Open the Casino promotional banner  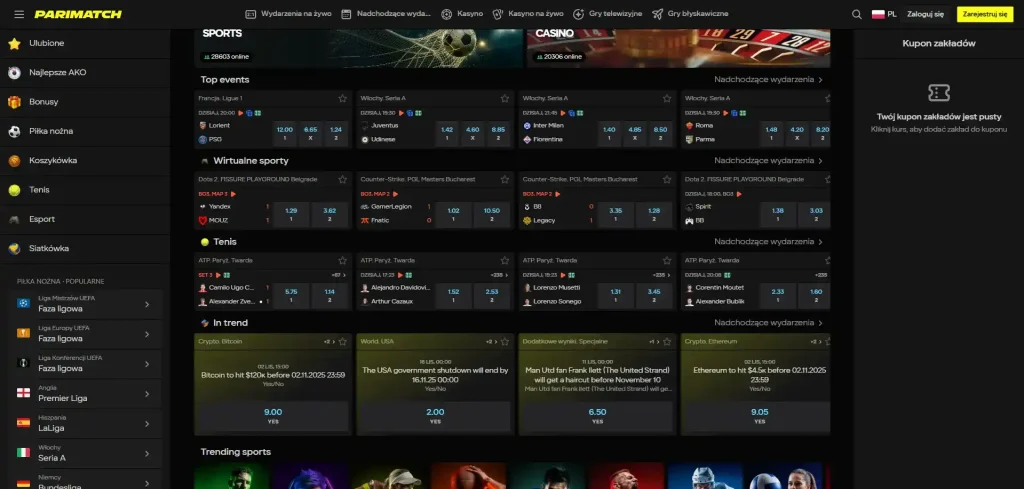(x=678, y=46)
